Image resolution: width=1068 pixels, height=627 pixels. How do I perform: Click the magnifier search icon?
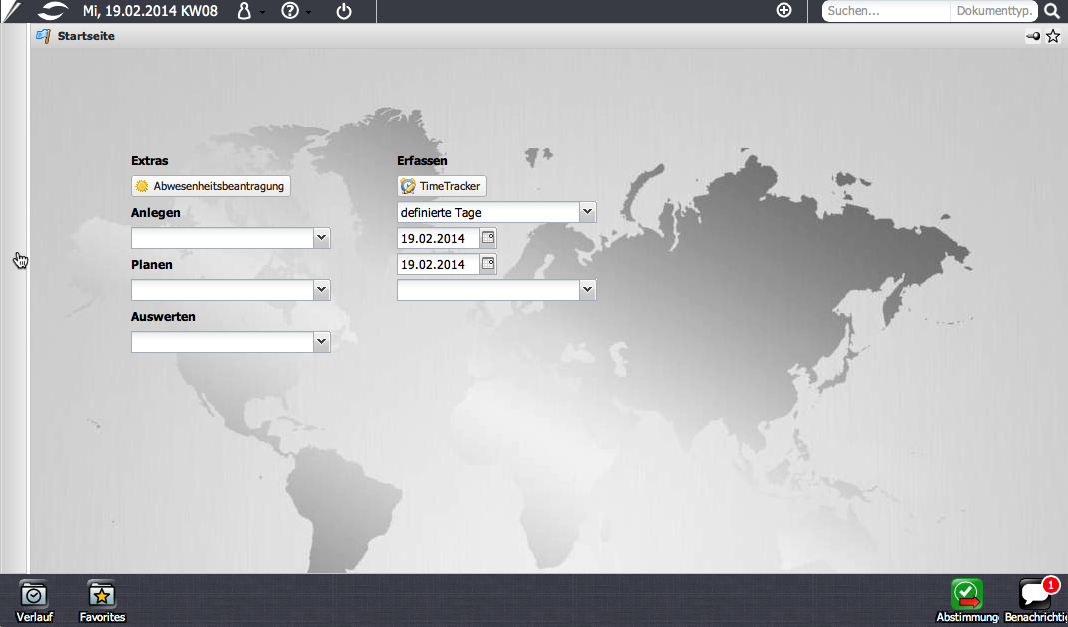(1052, 11)
